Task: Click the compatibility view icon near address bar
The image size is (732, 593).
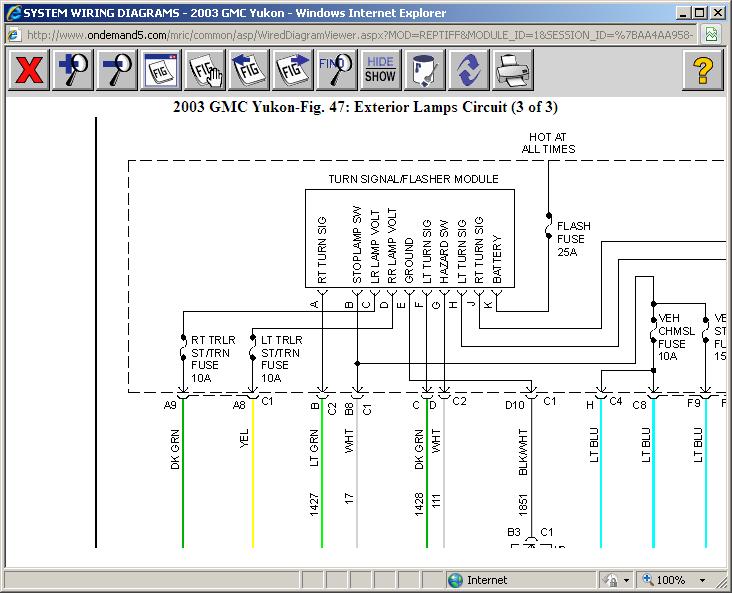Action: click(711, 35)
